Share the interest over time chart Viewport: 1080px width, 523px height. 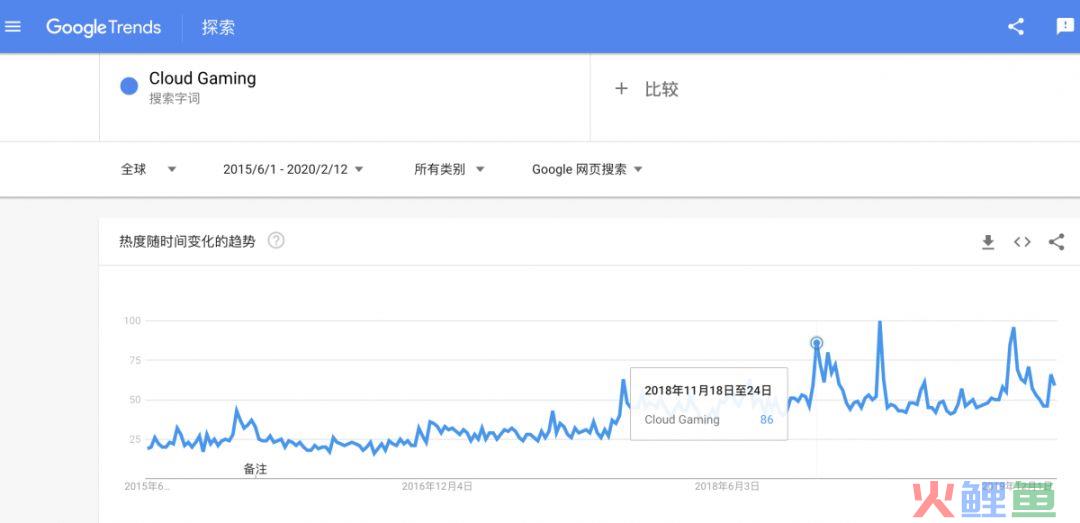(x=1056, y=242)
